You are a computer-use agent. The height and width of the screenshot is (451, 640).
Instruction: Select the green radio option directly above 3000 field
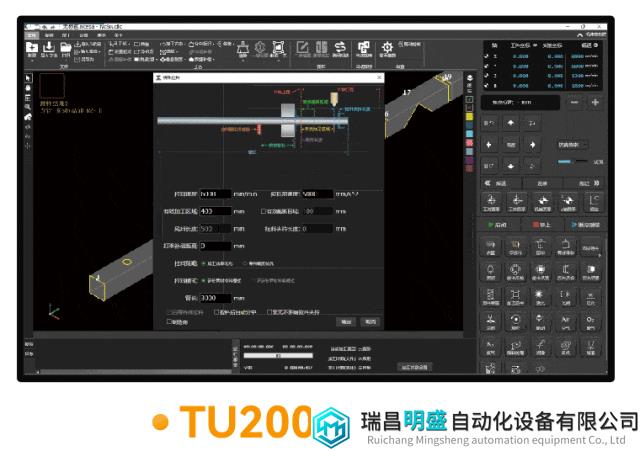tap(203, 281)
